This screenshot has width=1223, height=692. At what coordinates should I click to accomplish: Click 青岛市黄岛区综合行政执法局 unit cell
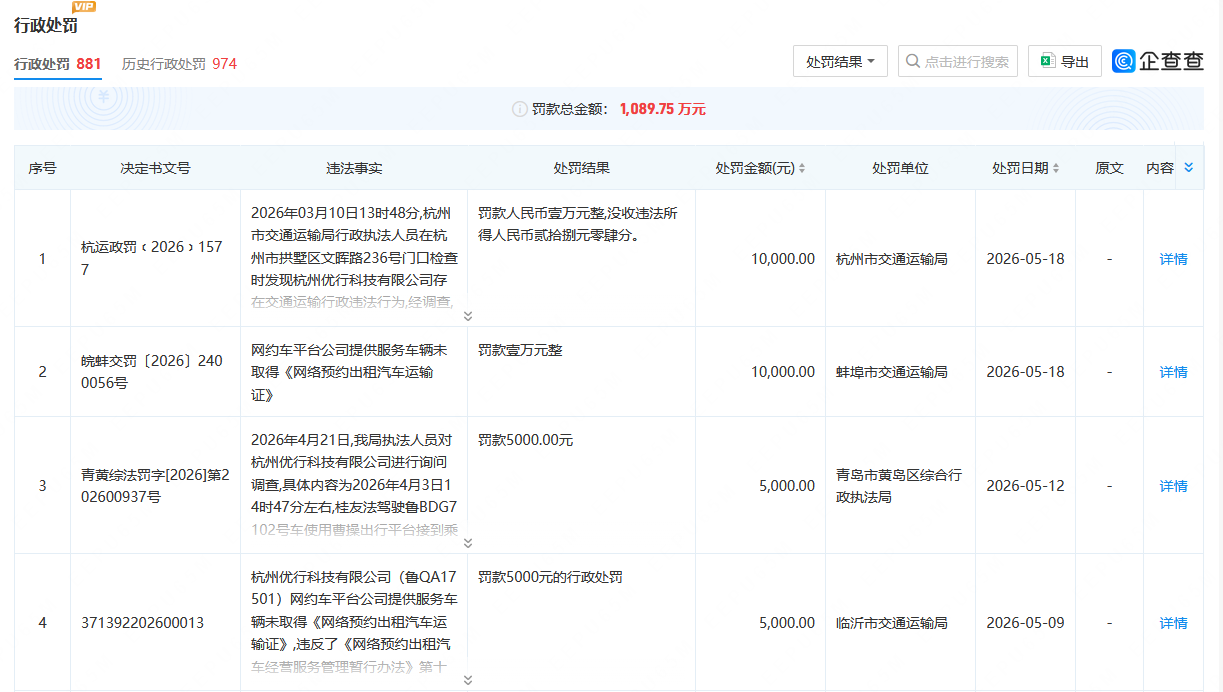(x=899, y=486)
